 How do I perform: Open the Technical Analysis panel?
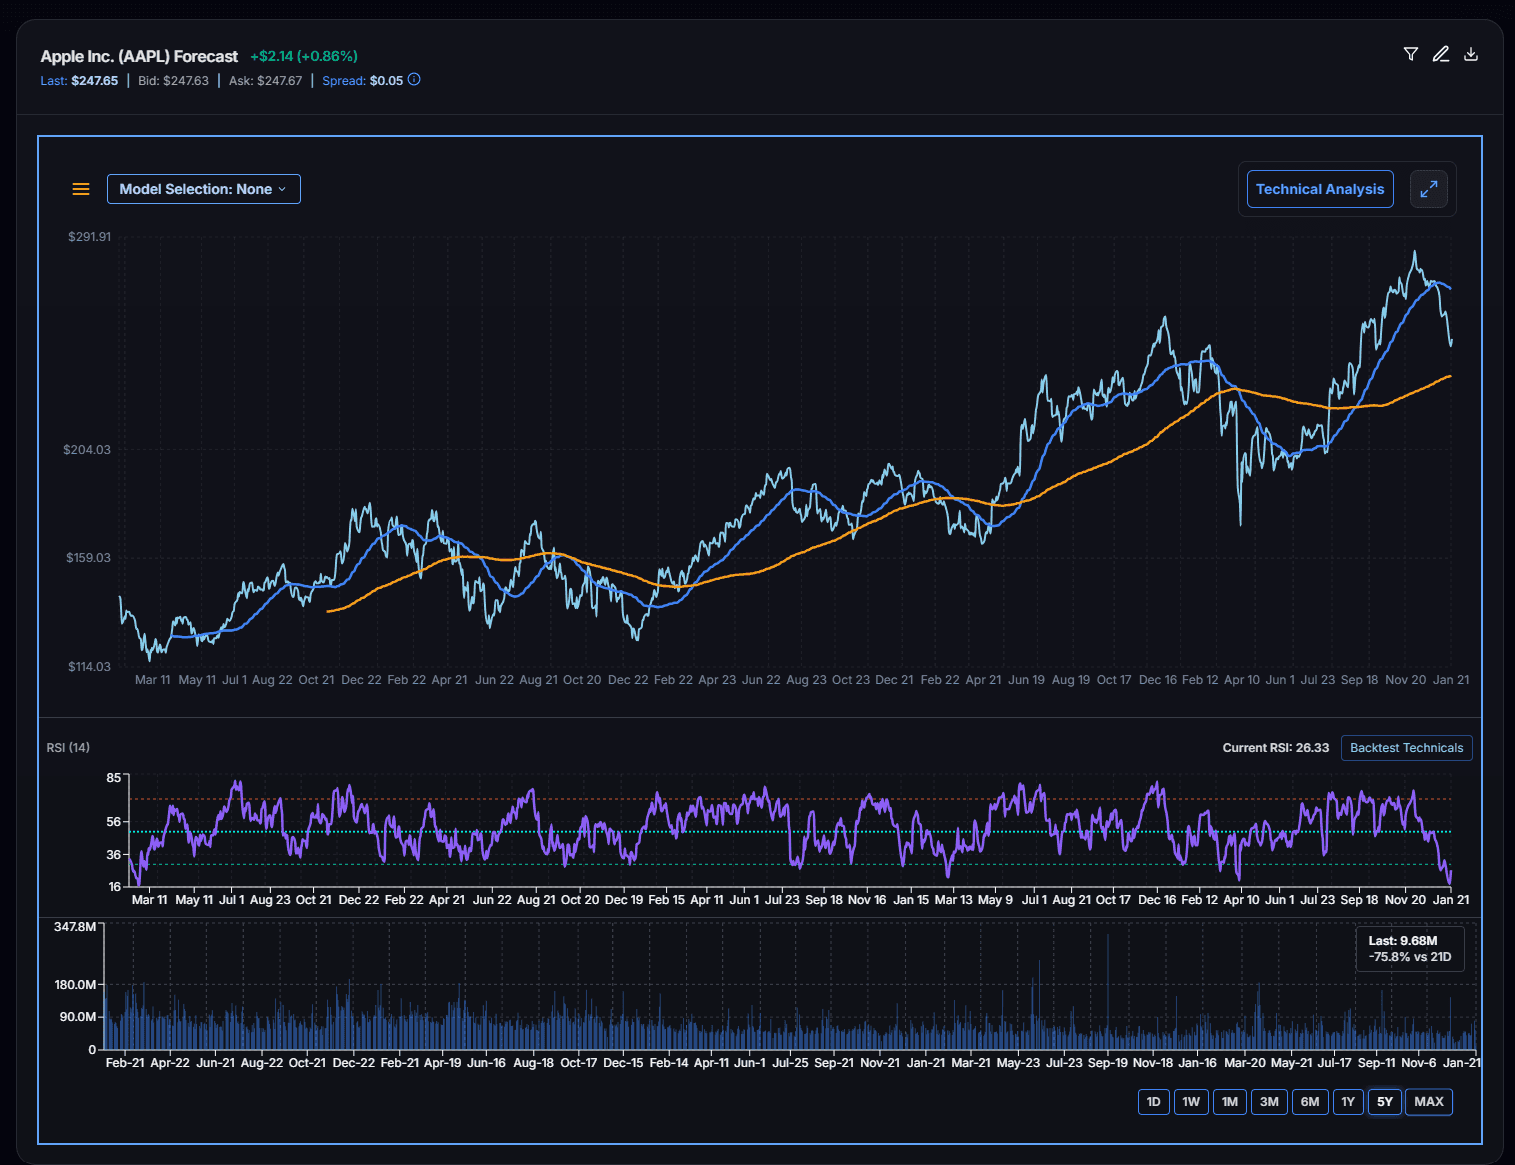pyautogui.click(x=1319, y=188)
